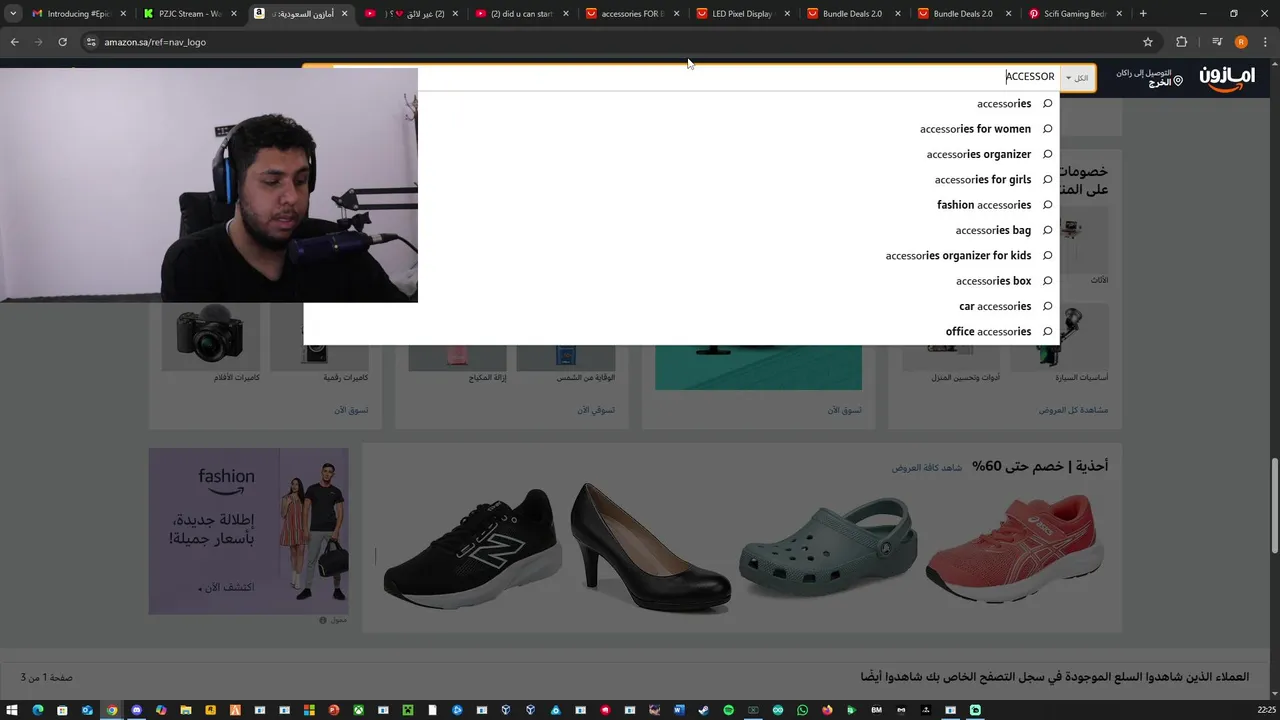Open Chrome from the taskbar
This screenshot has width=1280, height=720.
(x=112, y=710)
